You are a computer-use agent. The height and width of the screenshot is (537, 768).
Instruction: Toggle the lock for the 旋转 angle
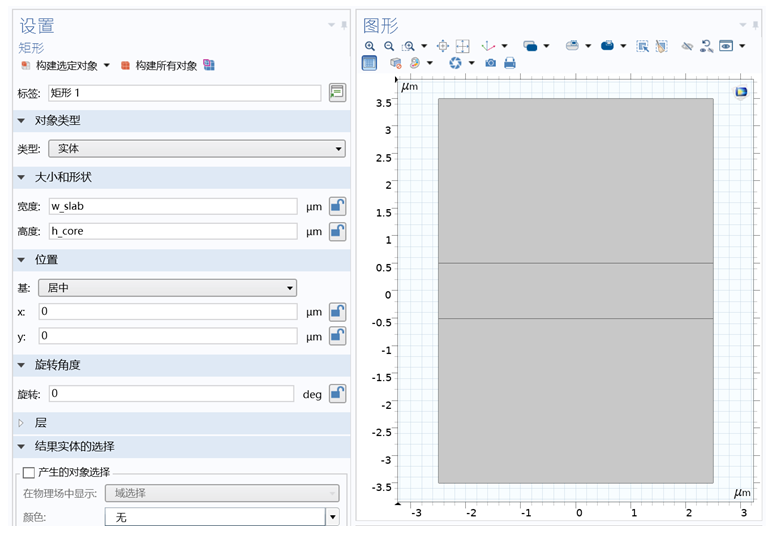pyautogui.click(x=337, y=393)
